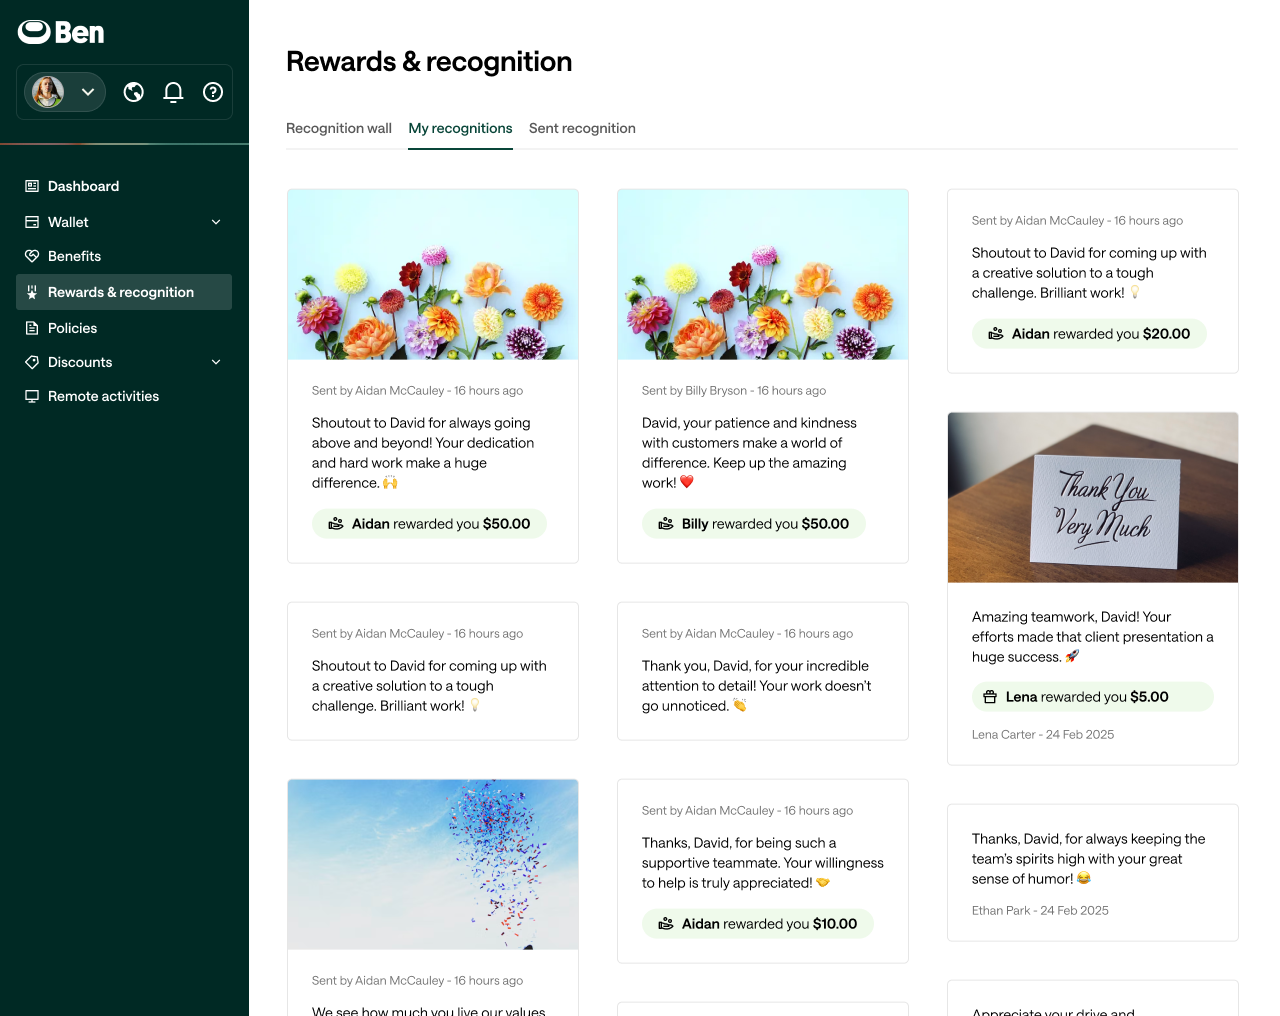Image resolution: width=1280 pixels, height=1016 pixels.
Task: Switch to the Sent recognition tab
Action: point(582,128)
